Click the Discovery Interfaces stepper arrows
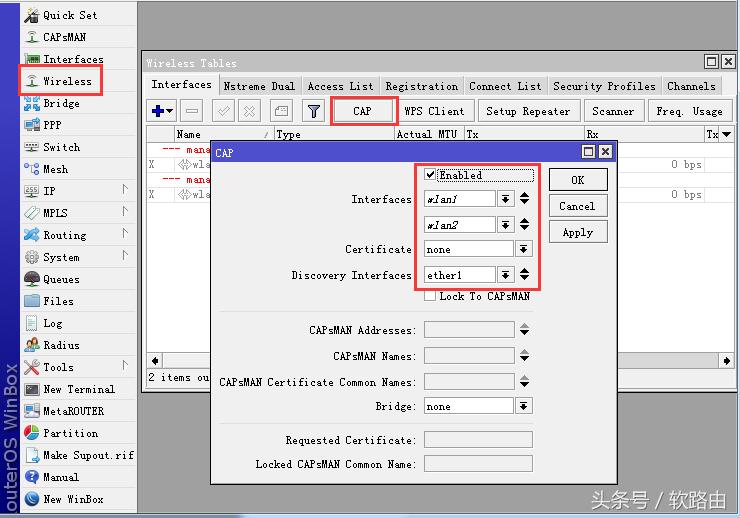This screenshot has width=740, height=518. click(x=524, y=275)
